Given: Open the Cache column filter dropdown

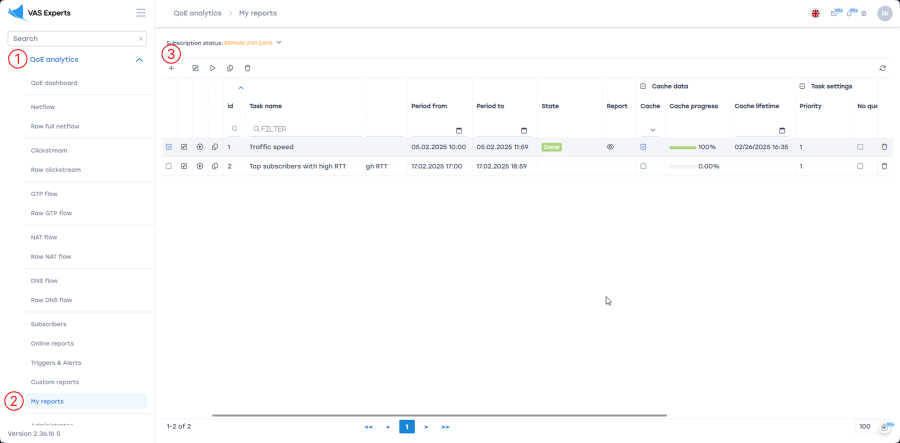Looking at the screenshot, I should [x=652, y=130].
